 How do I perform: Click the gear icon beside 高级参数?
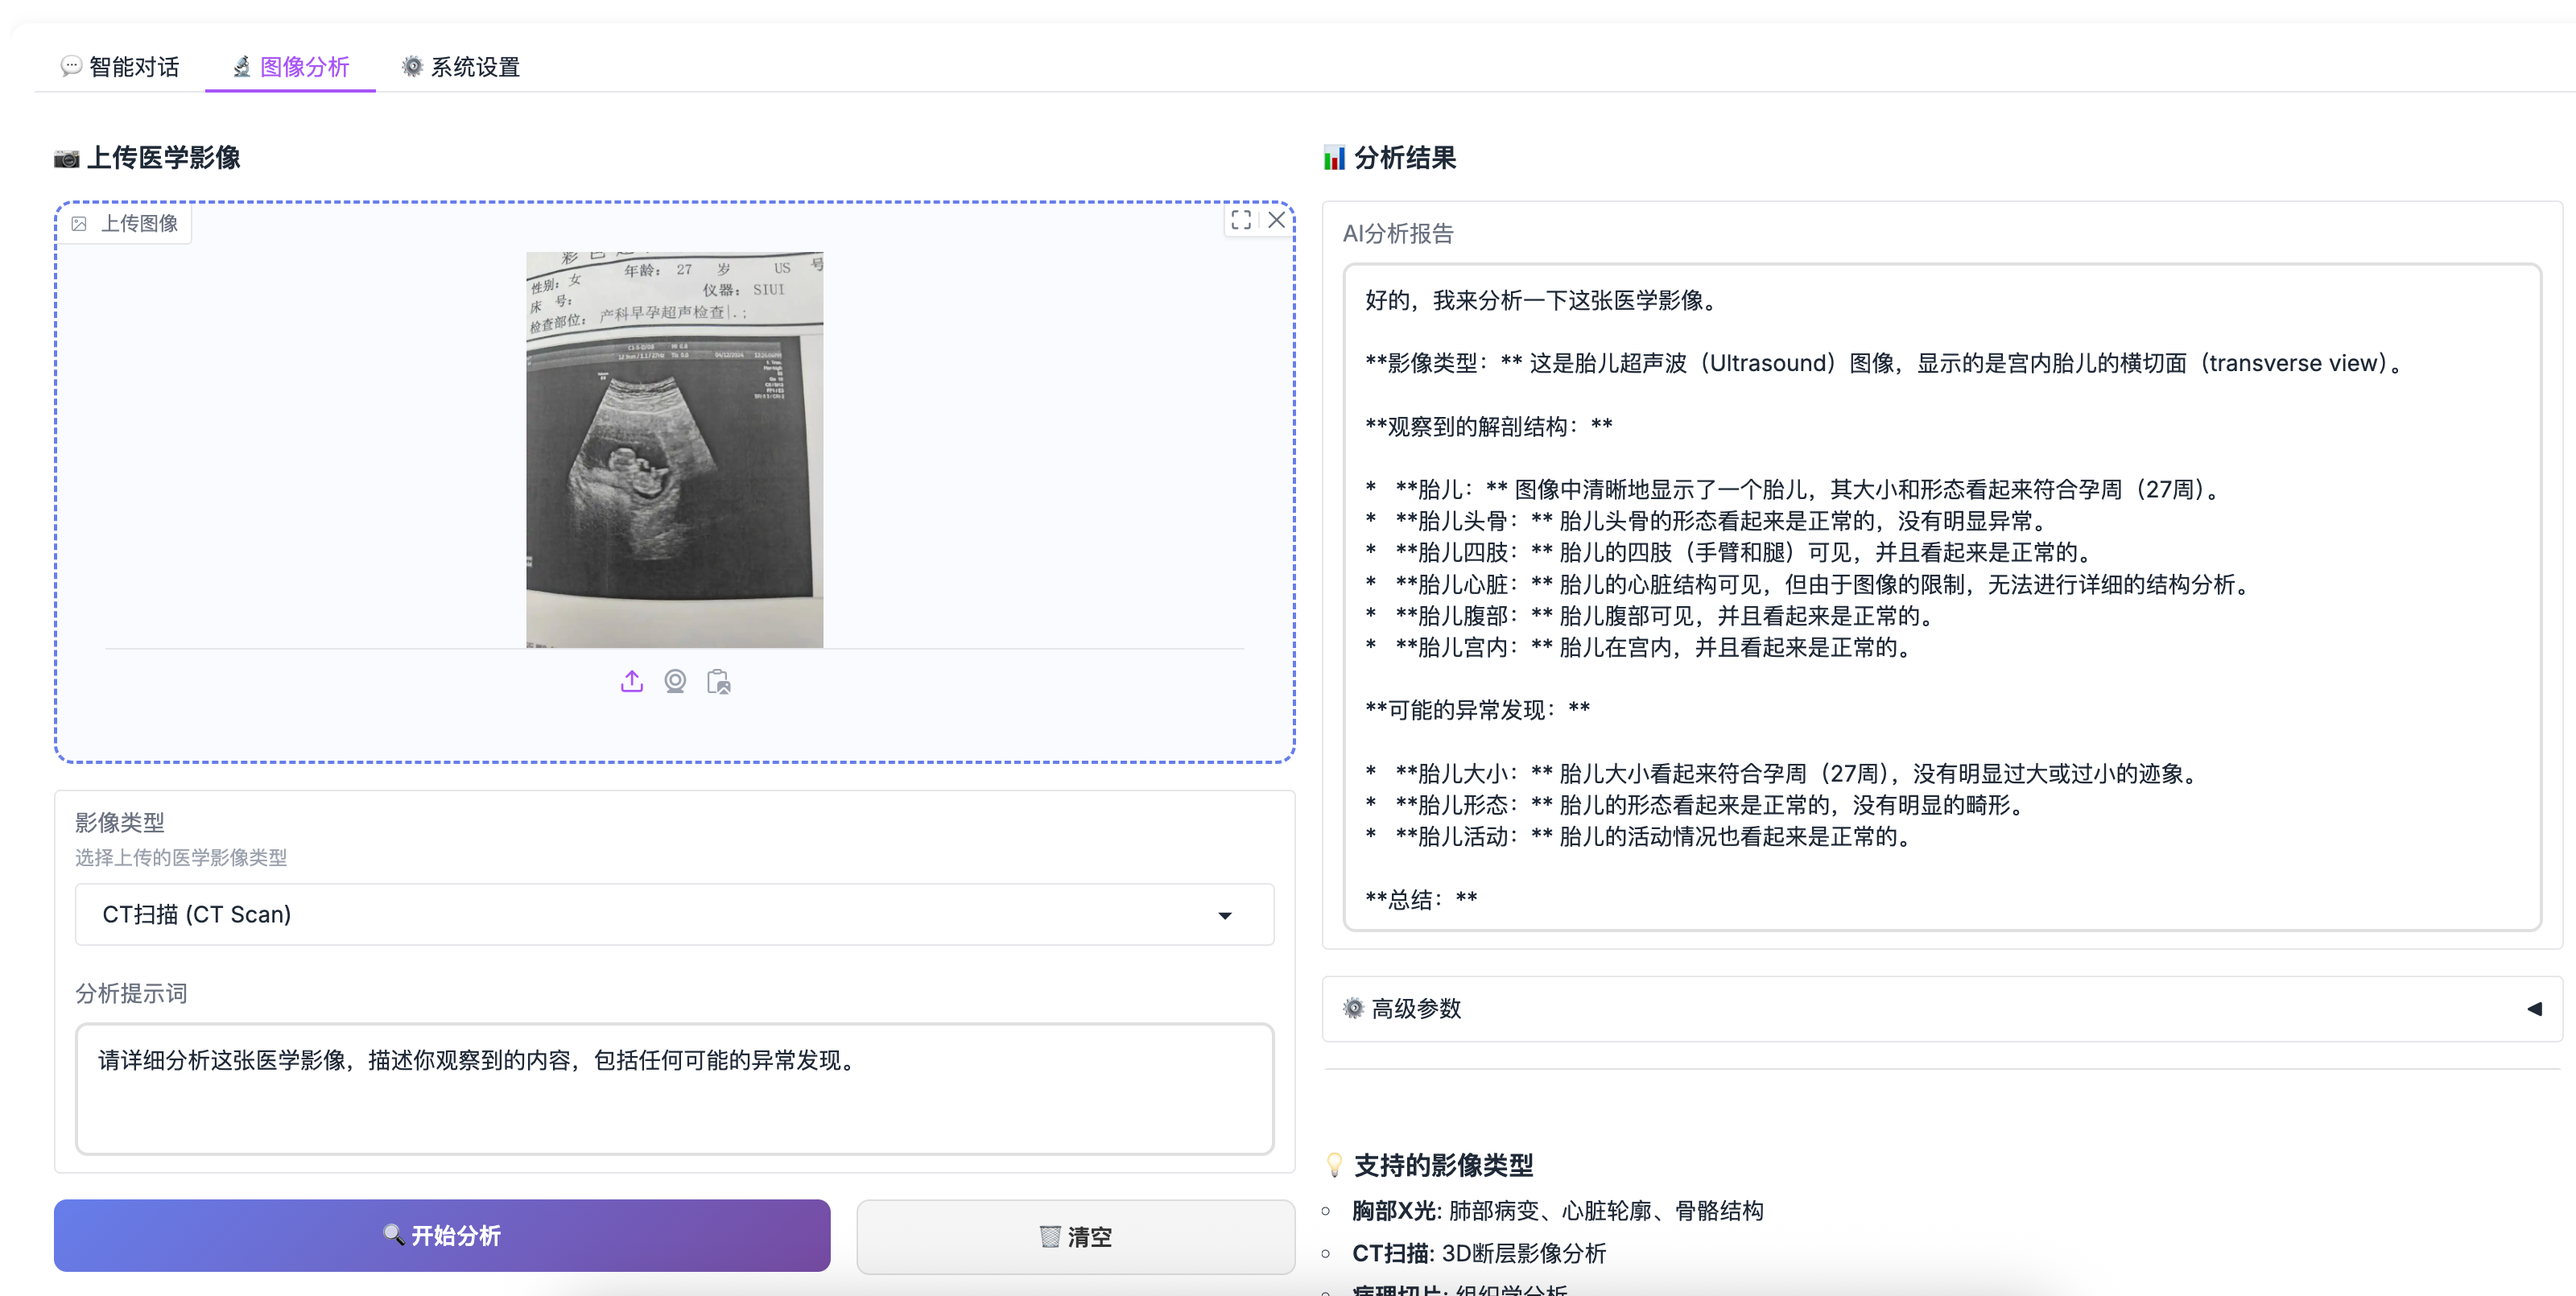tap(1353, 1008)
